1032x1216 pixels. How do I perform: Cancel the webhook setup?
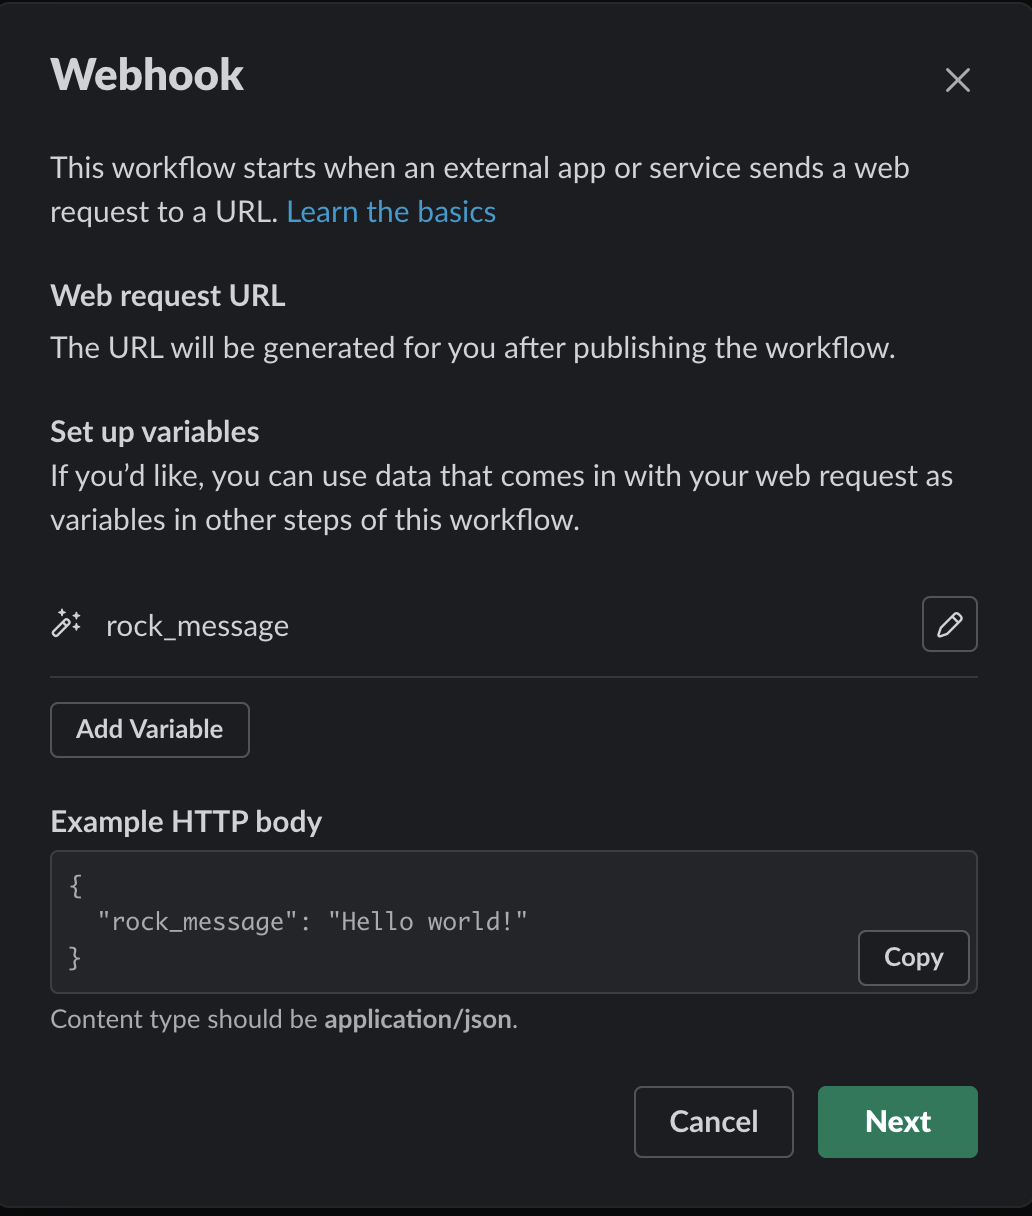[x=714, y=1122]
